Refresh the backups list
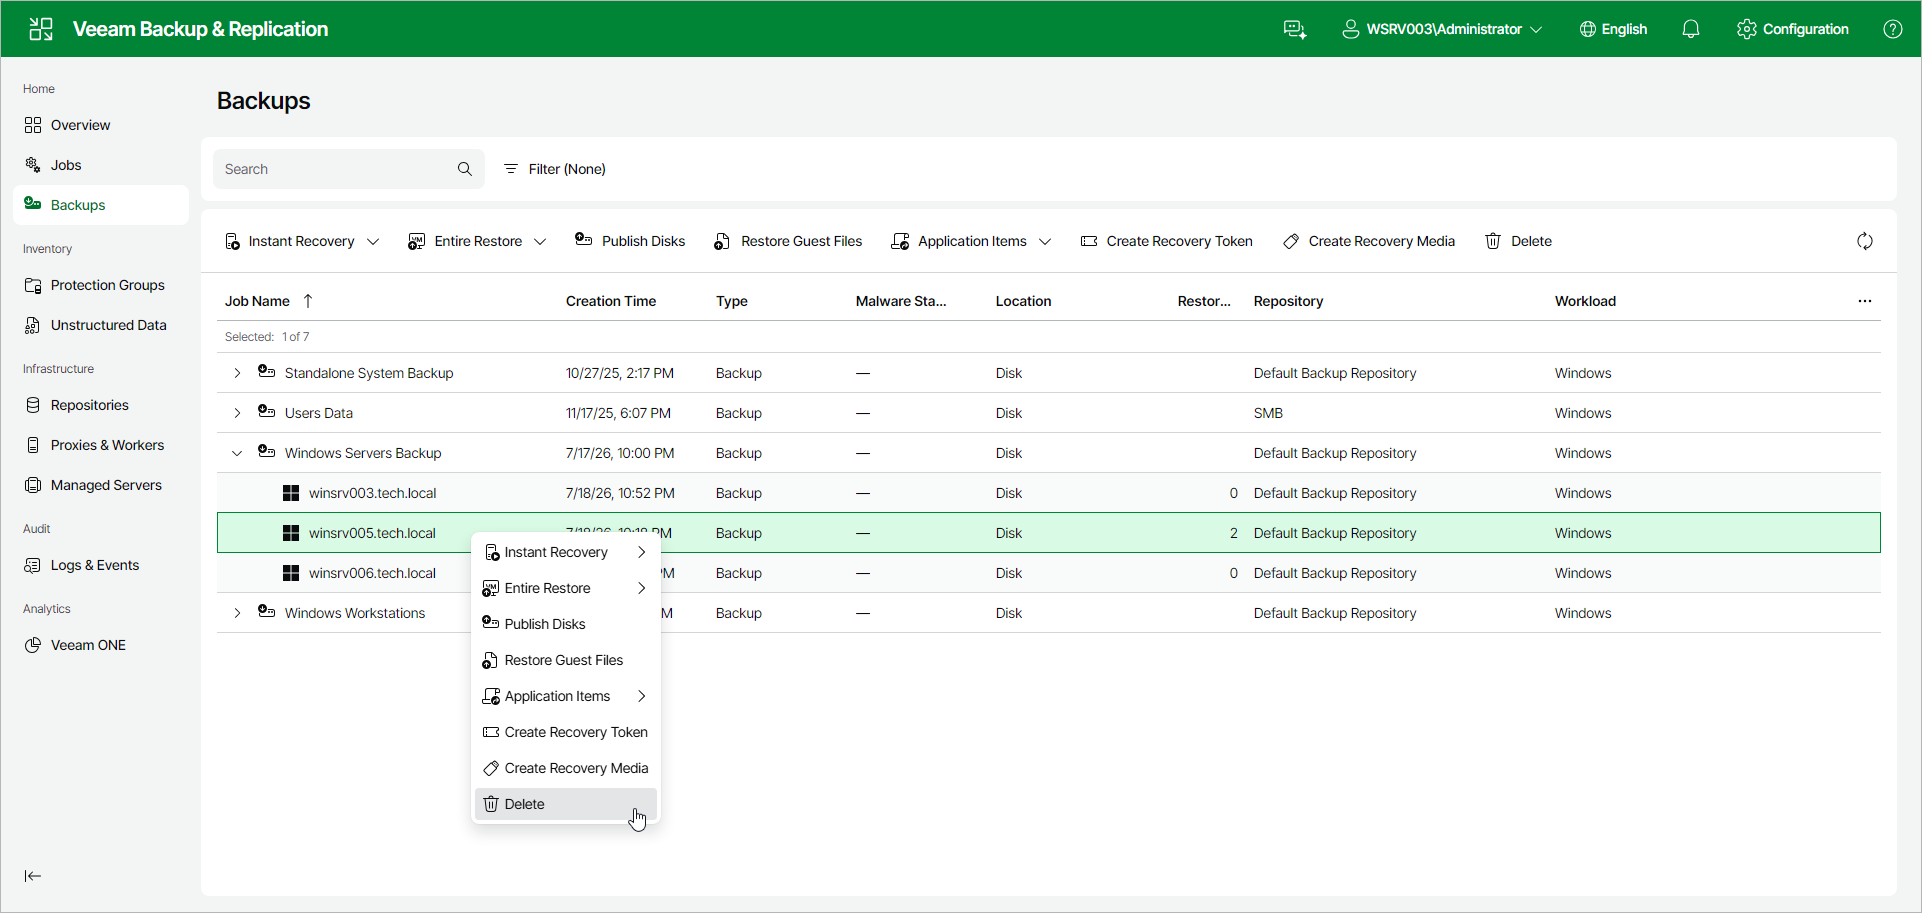The height and width of the screenshot is (913, 1922). point(1865,241)
